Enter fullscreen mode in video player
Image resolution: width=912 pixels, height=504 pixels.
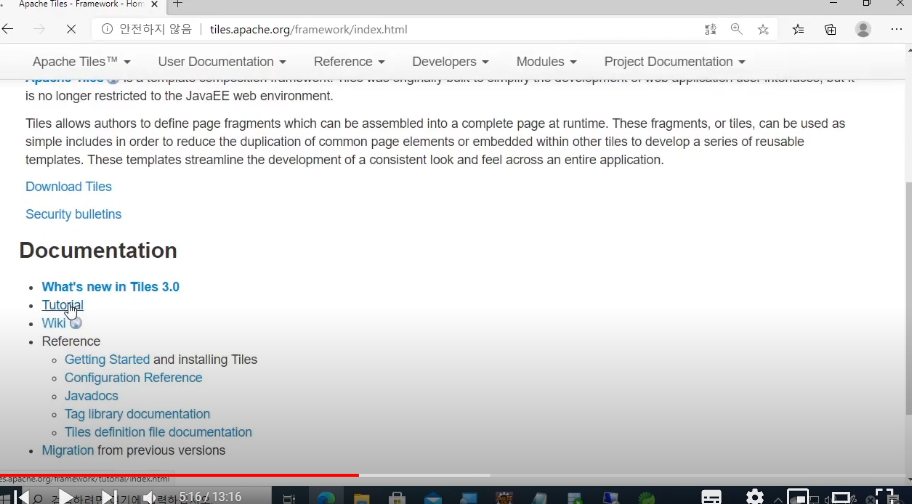[884, 497]
